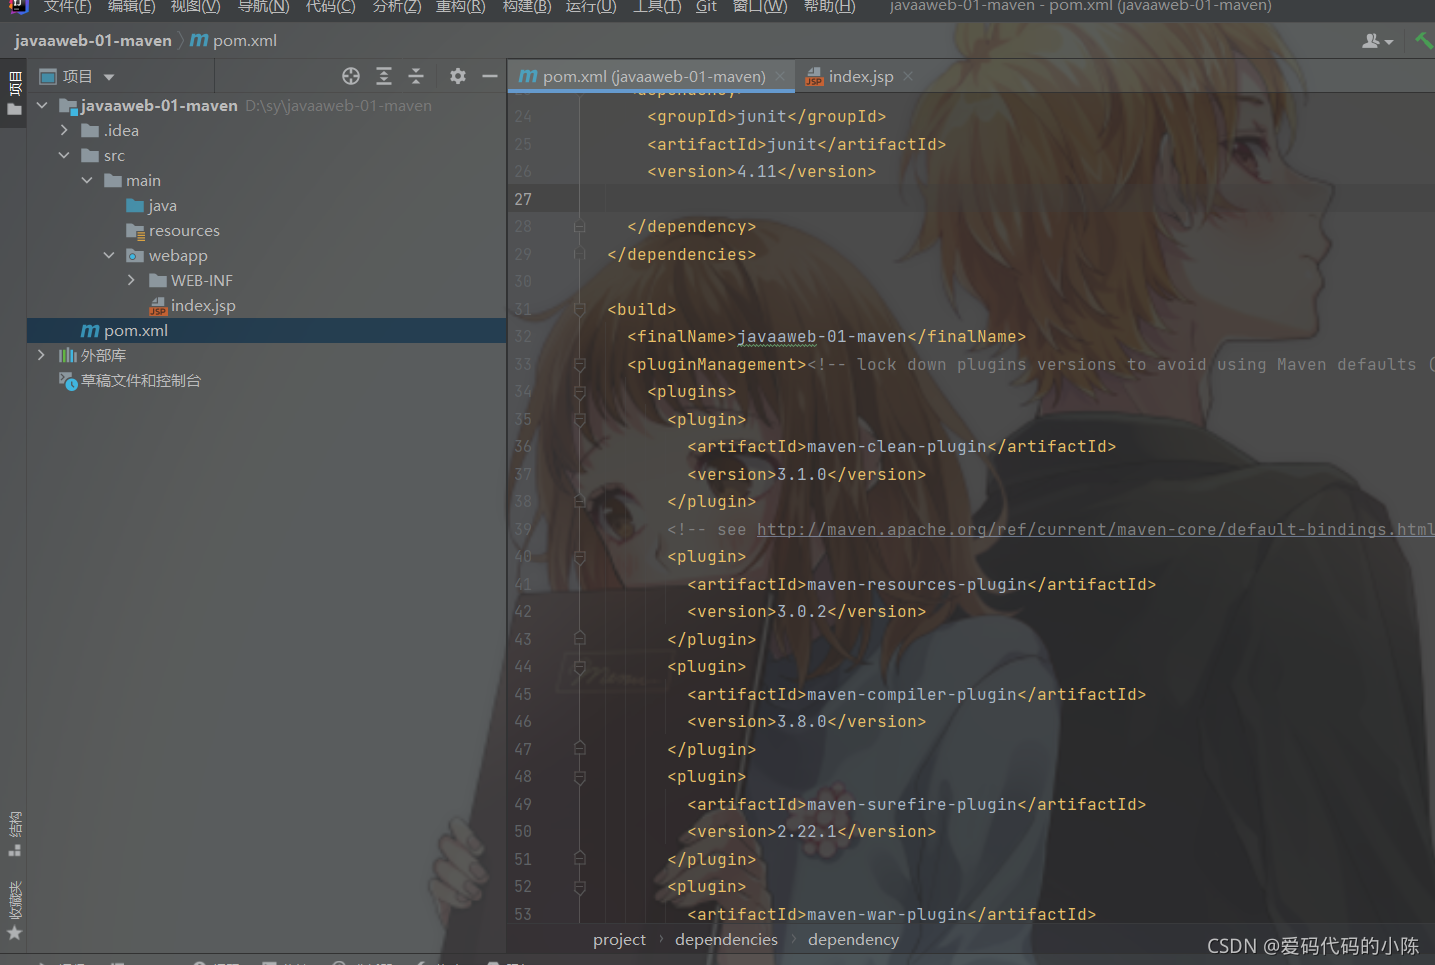The image size is (1435, 965).
Task: Open the project view dropdown selector
Action: [x=77, y=76]
